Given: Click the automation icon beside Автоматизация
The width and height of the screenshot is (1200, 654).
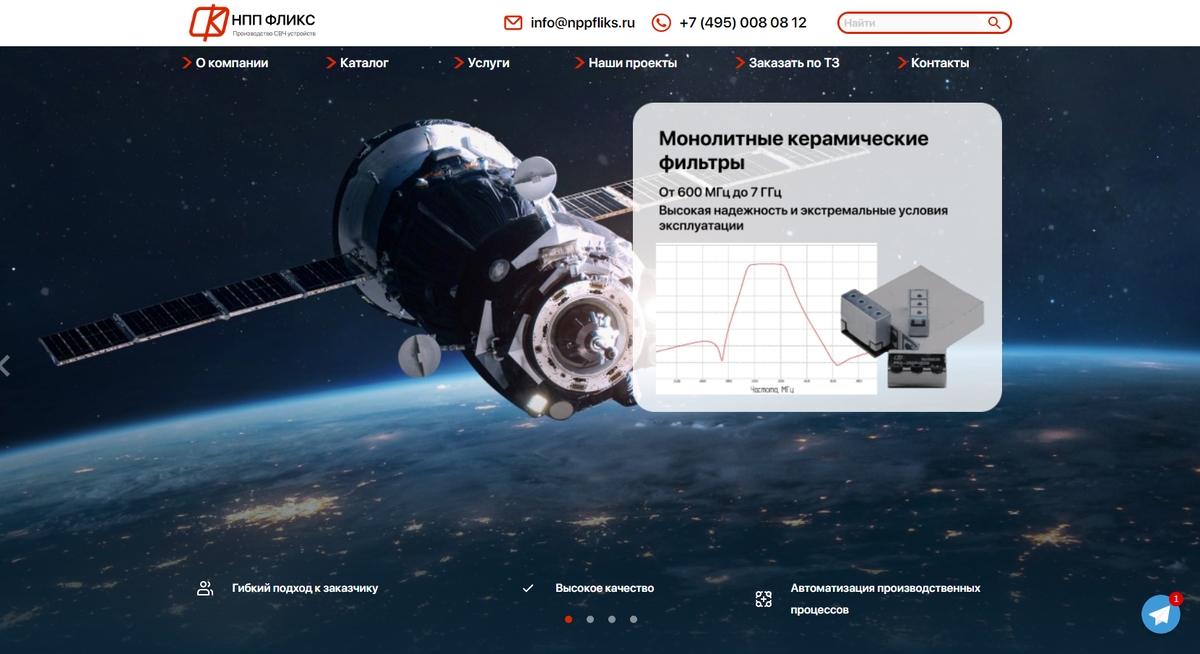Looking at the screenshot, I should tap(764, 599).
